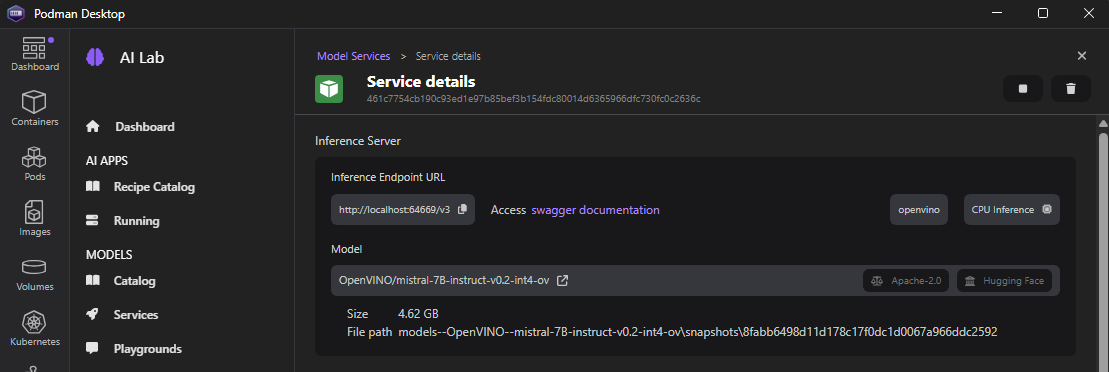The width and height of the screenshot is (1109, 372).
Task: Open Playgrounds in AI Lab menu
Action: (x=148, y=349)
